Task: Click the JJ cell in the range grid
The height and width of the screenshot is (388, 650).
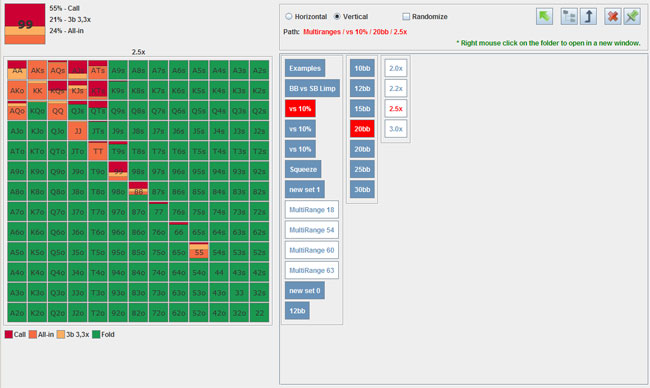Action: 78,131
